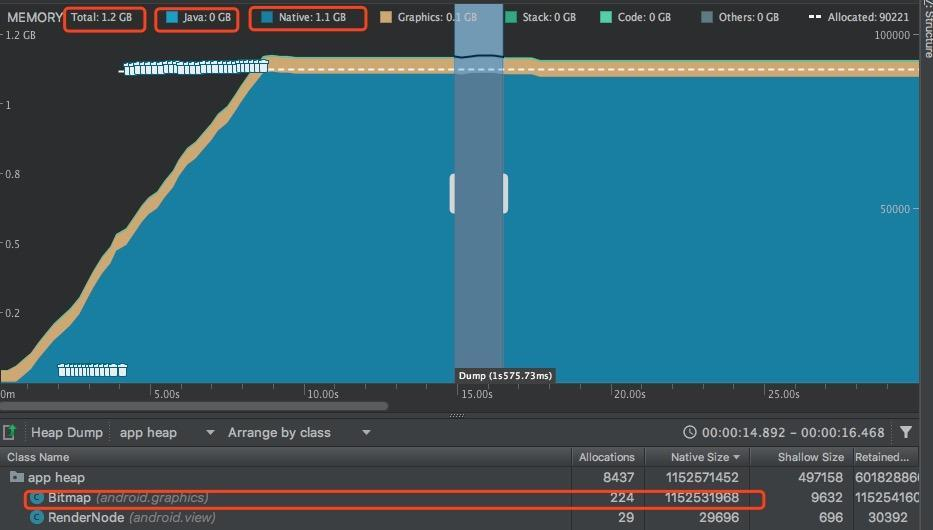Click the Graphics legend color swatch
This screenshot has width=933, height=530.
coord(386,17)
